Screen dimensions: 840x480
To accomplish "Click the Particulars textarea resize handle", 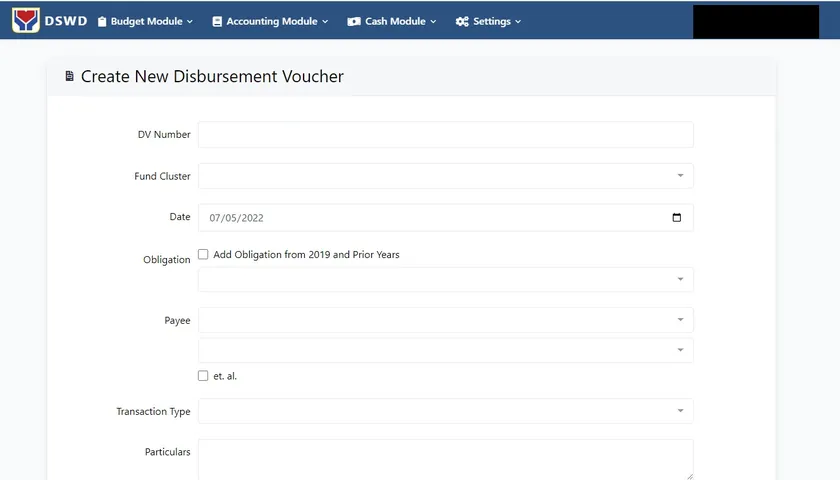I will pos(689,476).
